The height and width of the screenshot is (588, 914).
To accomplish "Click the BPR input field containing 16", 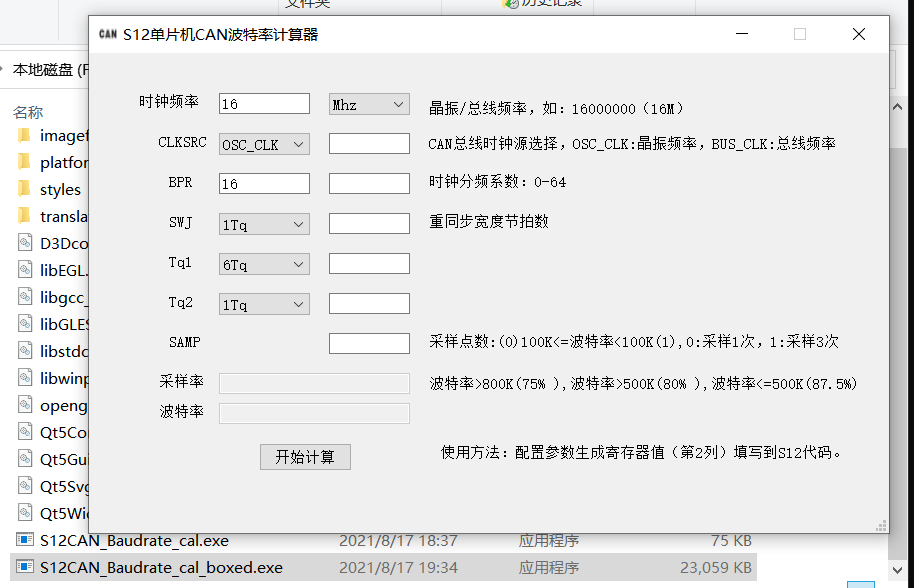I will (x=264, y=184).
